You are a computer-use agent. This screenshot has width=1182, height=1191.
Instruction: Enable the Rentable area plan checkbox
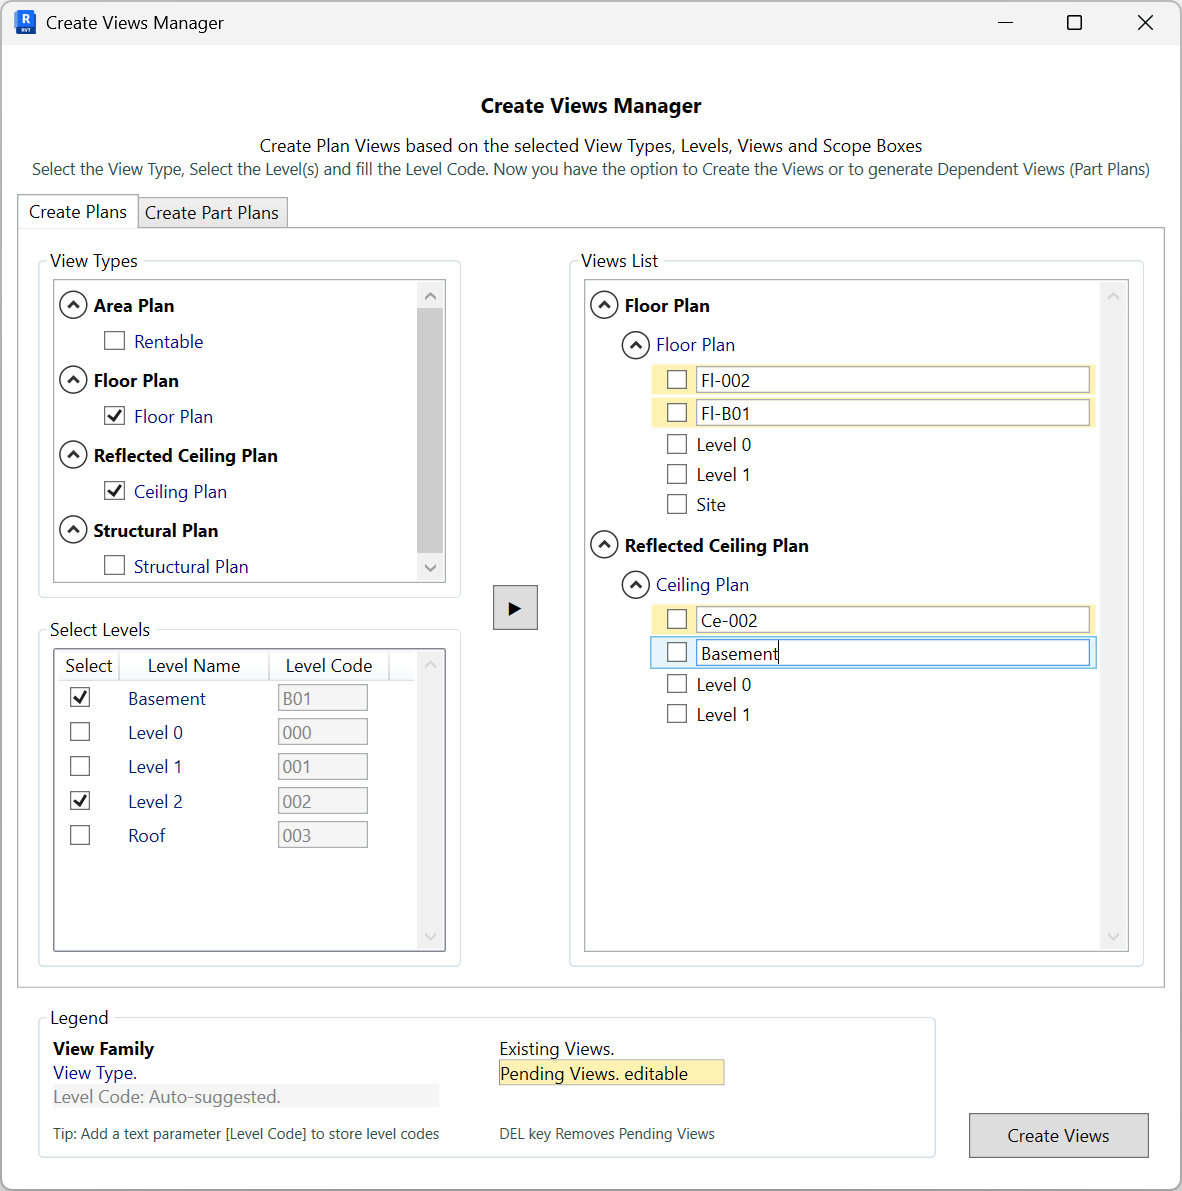coord(114,340)
